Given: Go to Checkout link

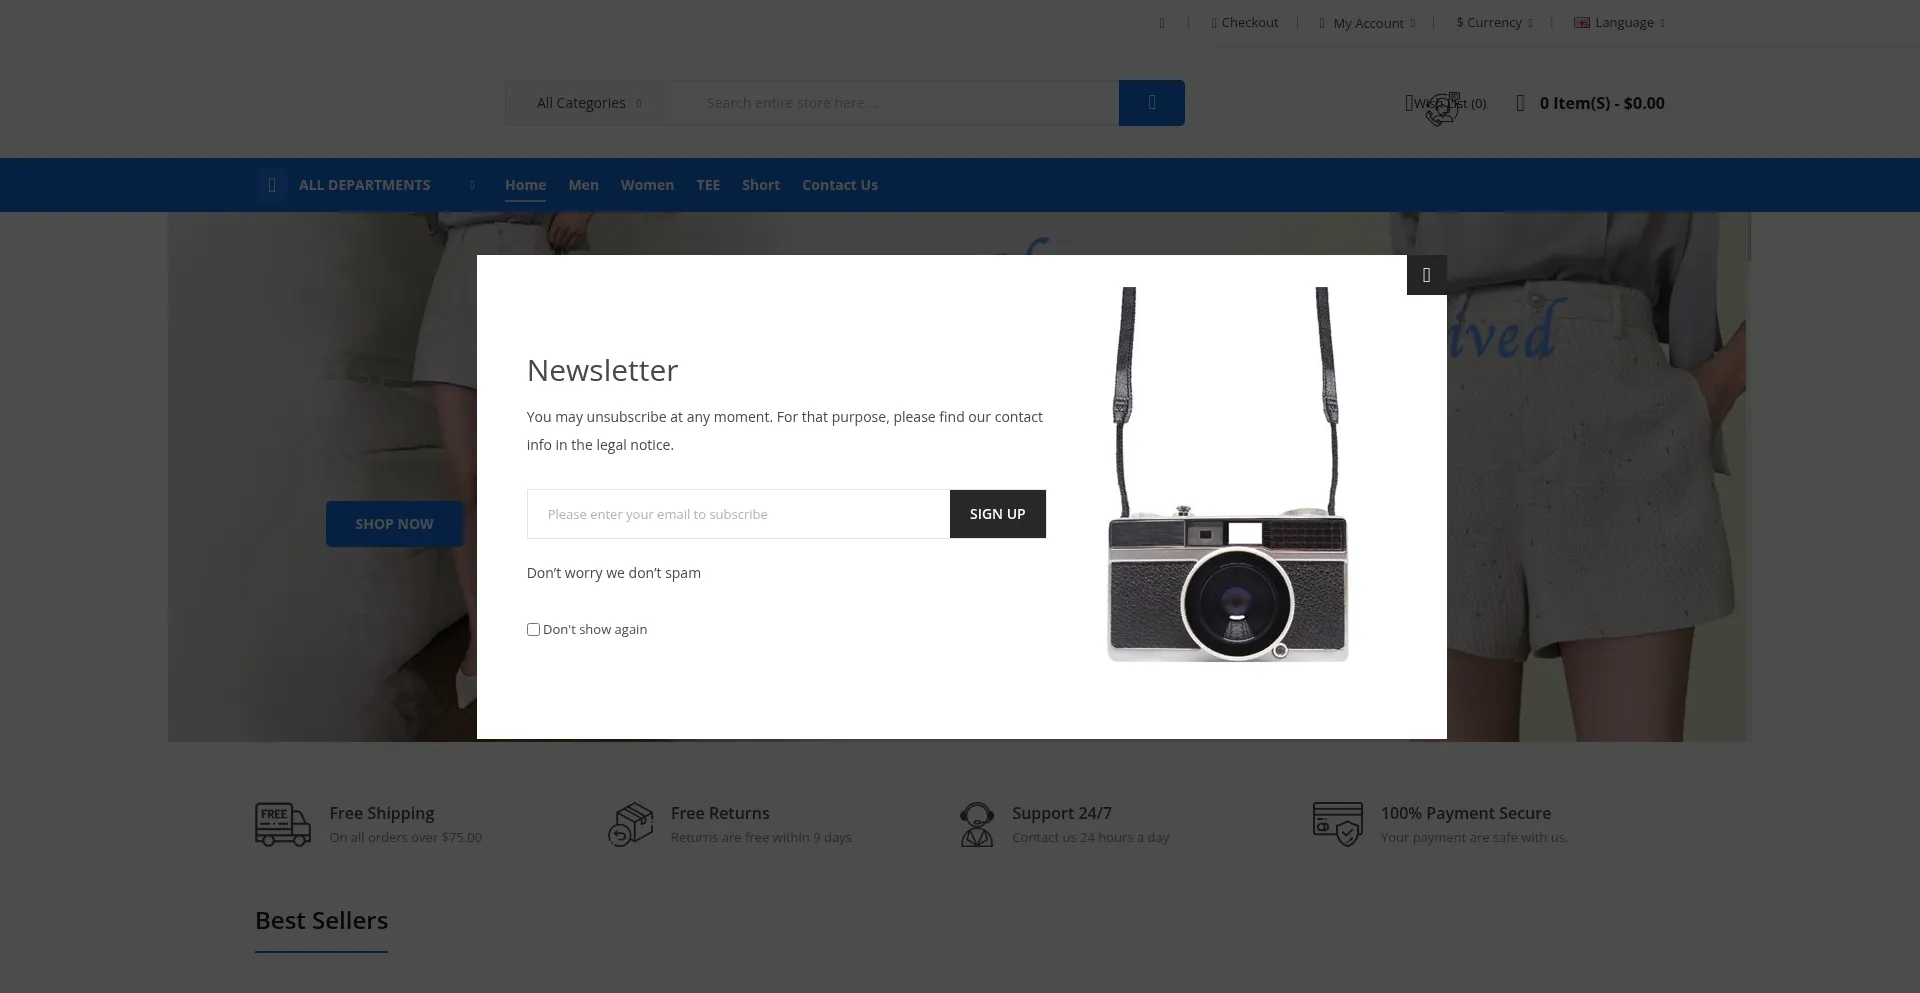Looking at the screenshot, I should [x=1245, y=23].
